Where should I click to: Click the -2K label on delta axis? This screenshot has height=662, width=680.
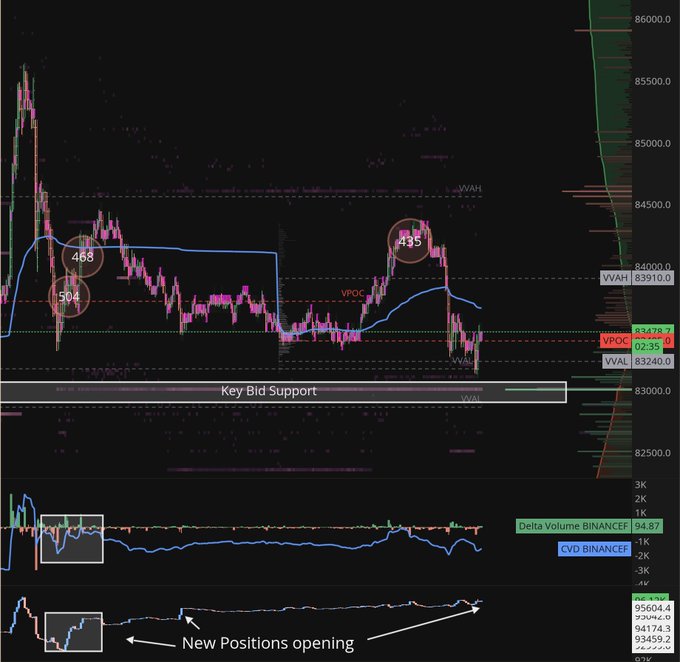(642, 556)
